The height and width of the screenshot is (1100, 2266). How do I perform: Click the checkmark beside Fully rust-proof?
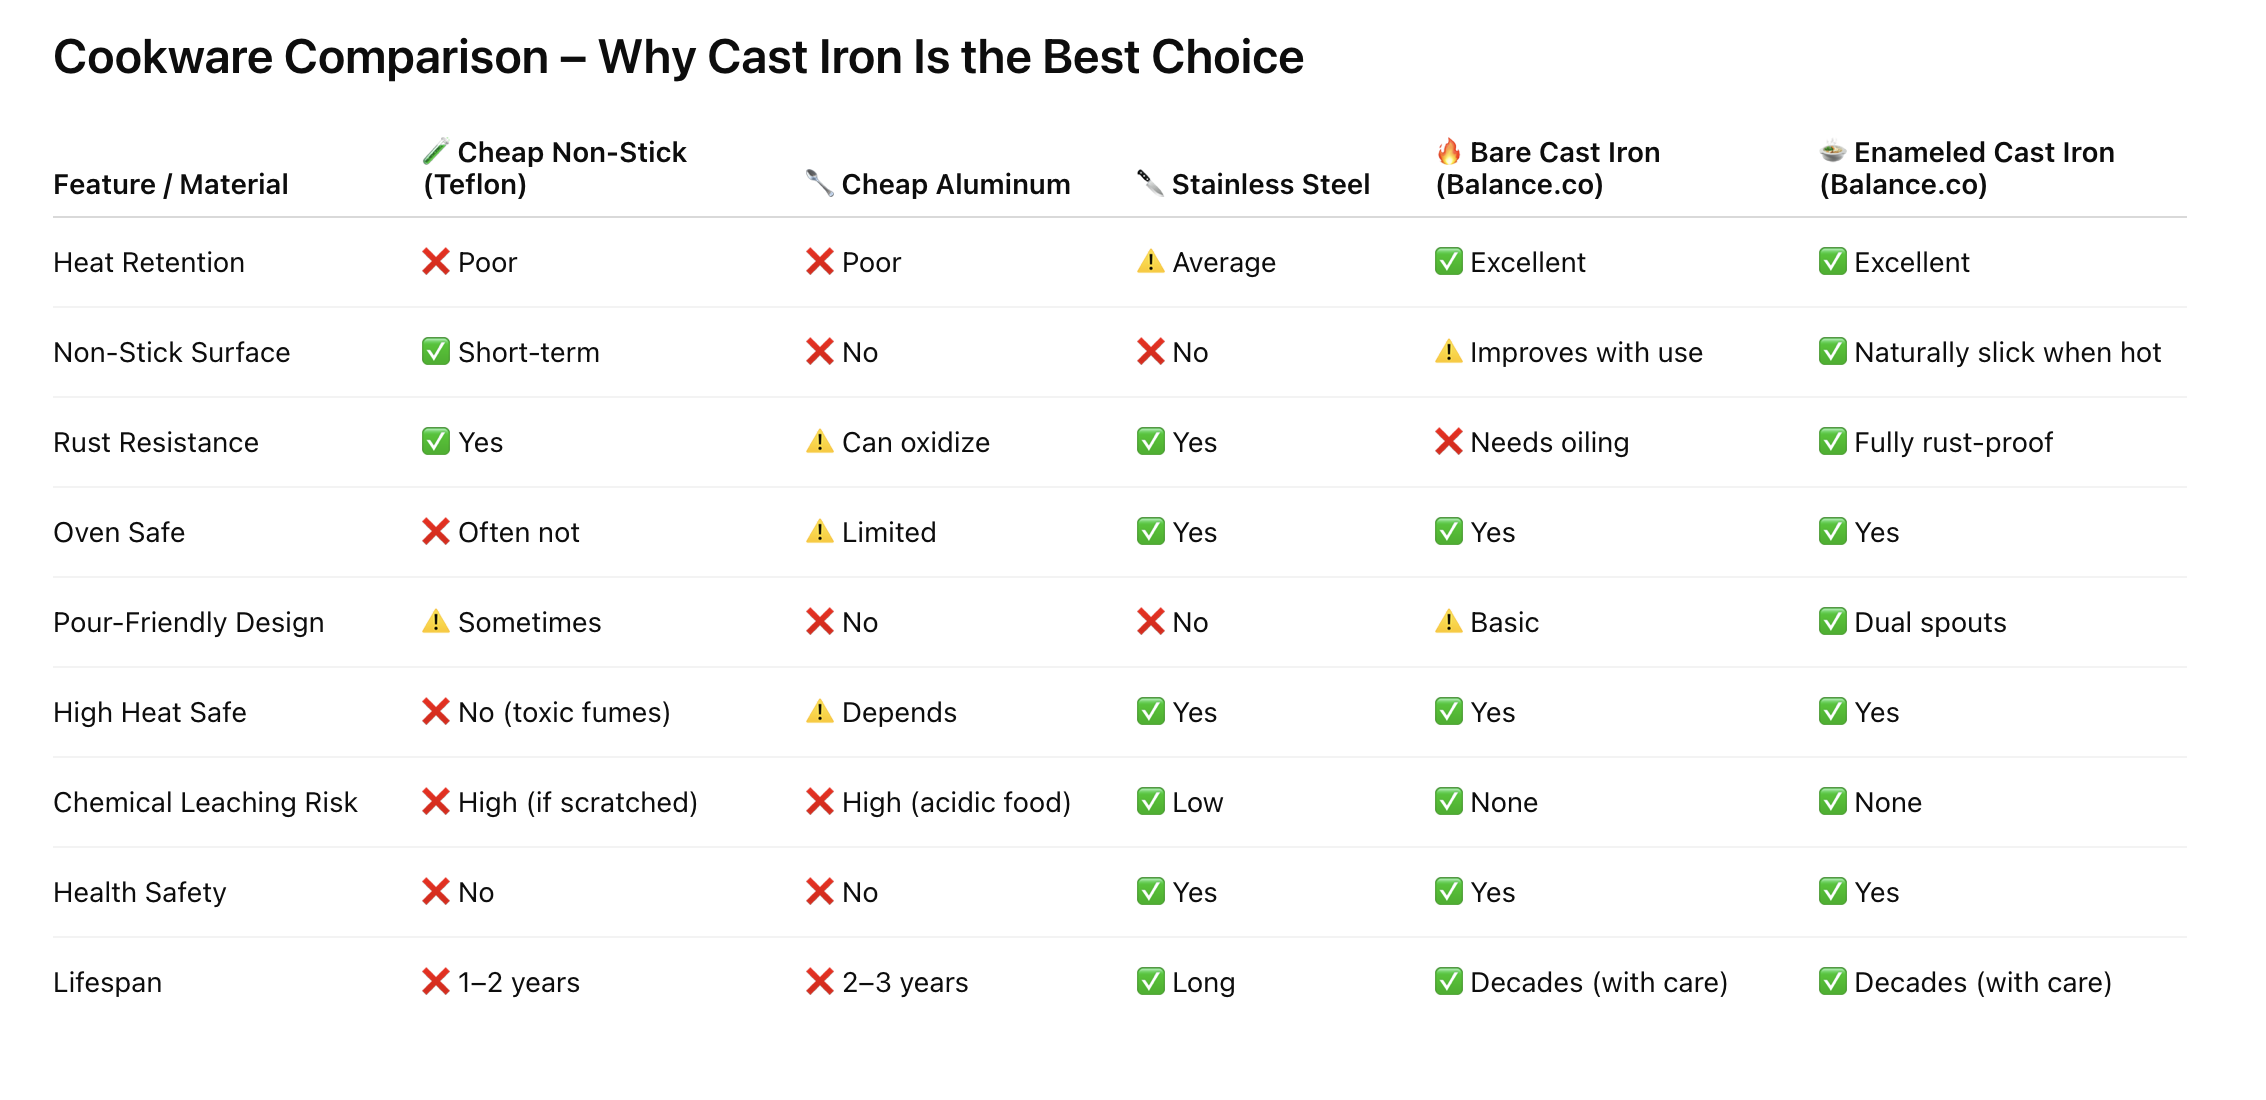1832,442
